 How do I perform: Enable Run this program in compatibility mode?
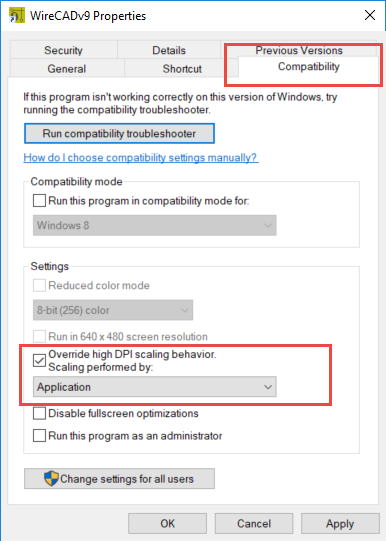click(x=39, y=200)
